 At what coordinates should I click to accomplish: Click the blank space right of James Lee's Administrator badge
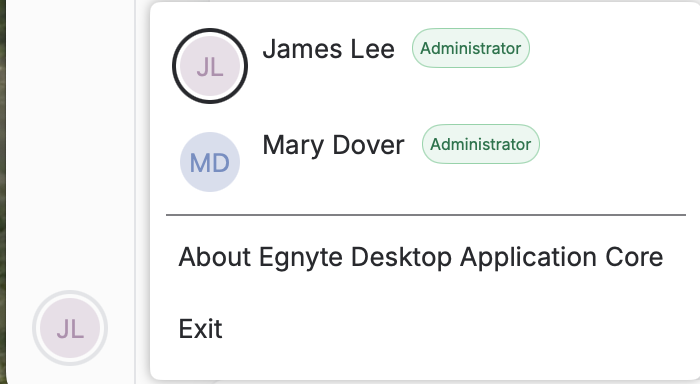tap(612, 48)
